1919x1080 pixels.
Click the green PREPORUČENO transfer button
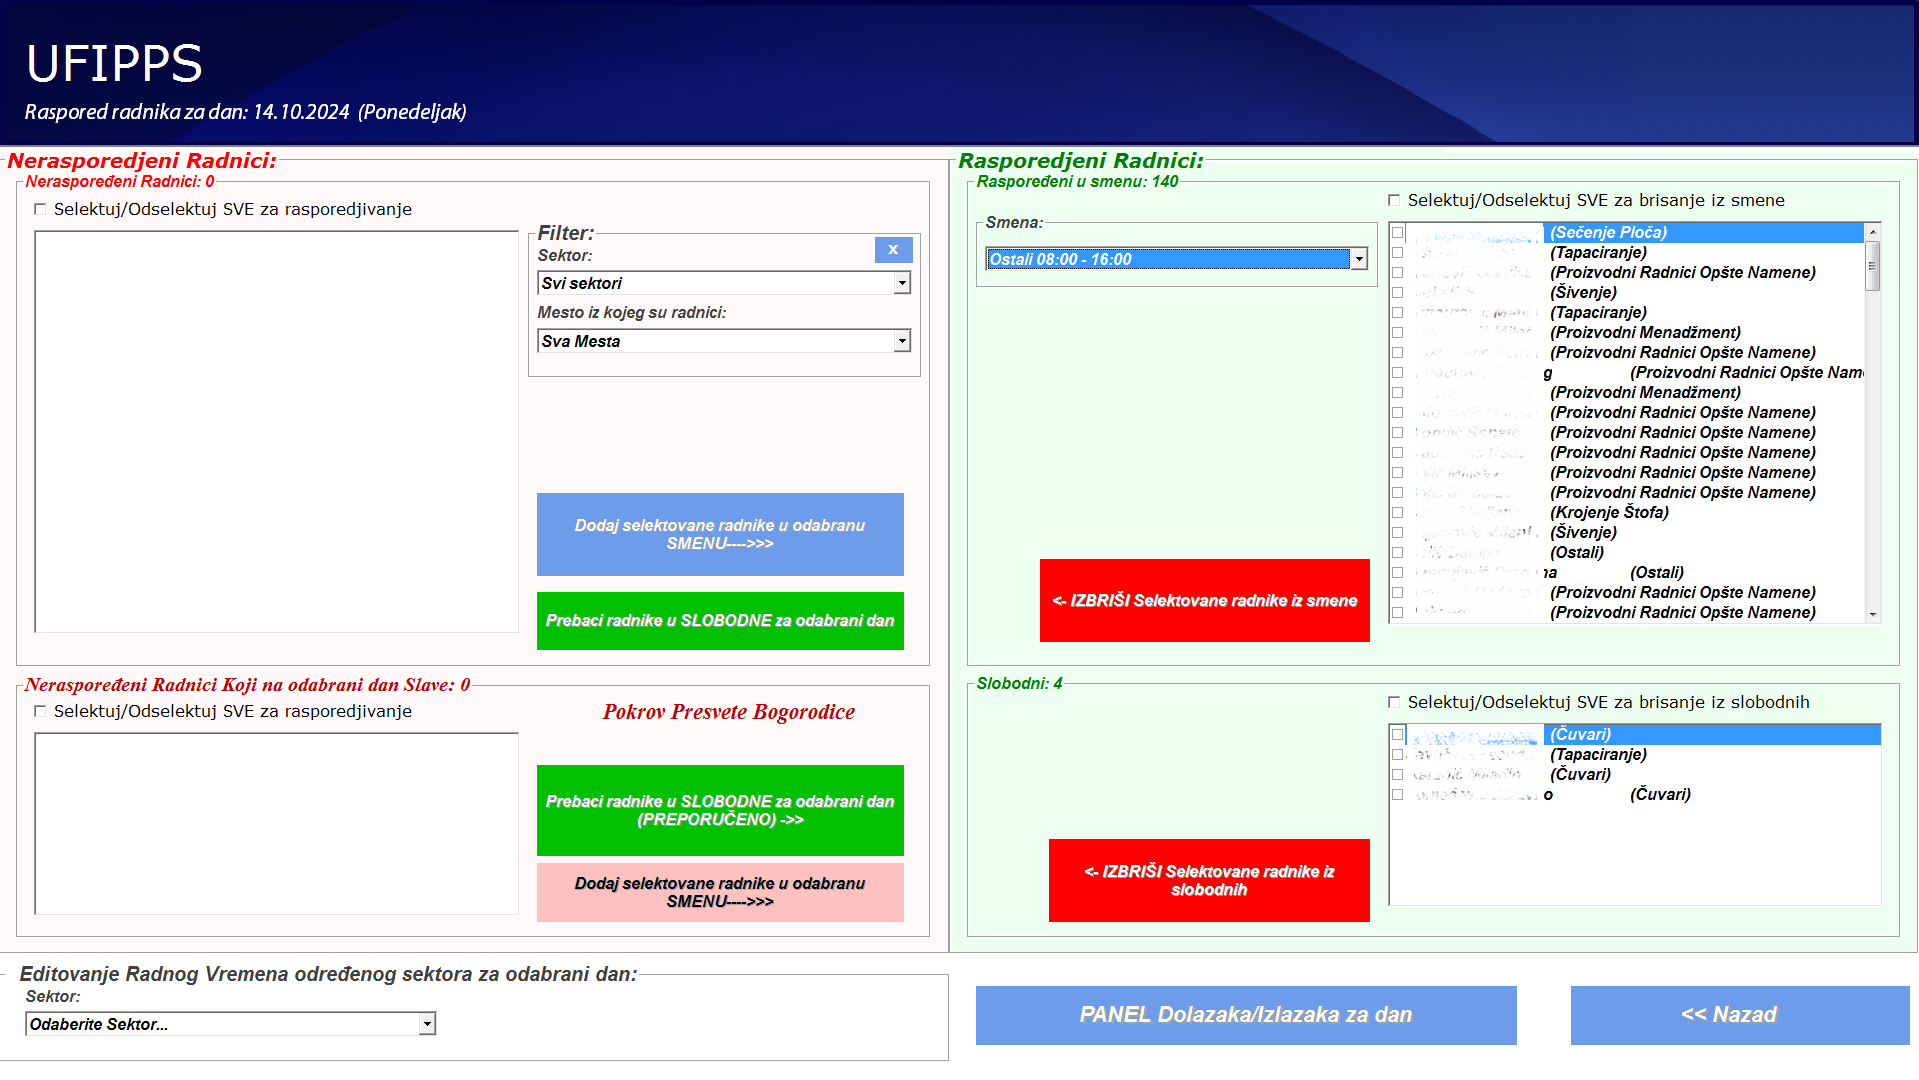click(x=720, y=810)
